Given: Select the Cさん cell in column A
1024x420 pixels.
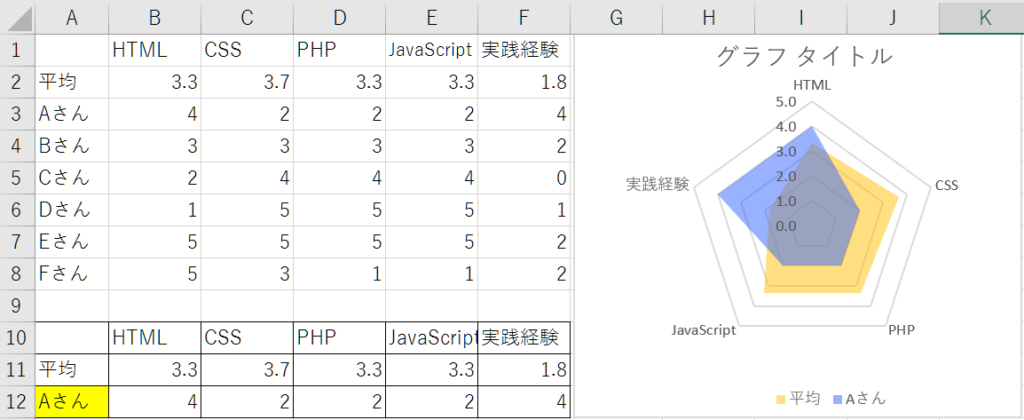Looking at the screenshot, I should pyautogui.click(x=72, y=178).
